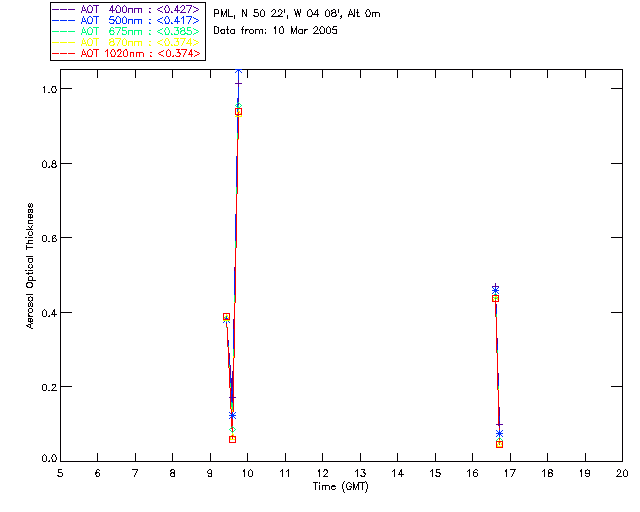The height and width of the screenshot is (512, 640).
Task: Click the red square marker near 0.06 around 9:35
Action: point(233,439)
